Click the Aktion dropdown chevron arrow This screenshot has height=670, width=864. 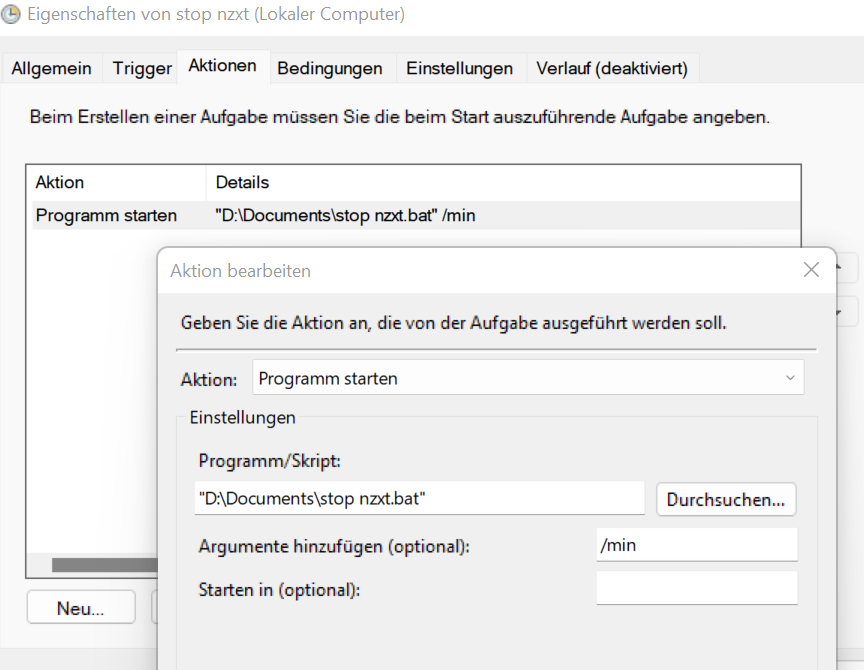tap(789, 378)
